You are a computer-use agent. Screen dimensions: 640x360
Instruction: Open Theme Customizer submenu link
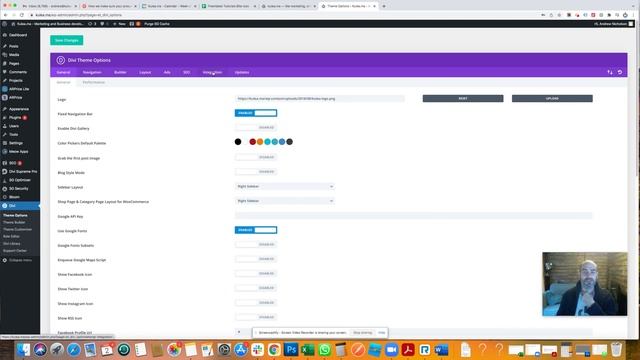coord(17,229)
